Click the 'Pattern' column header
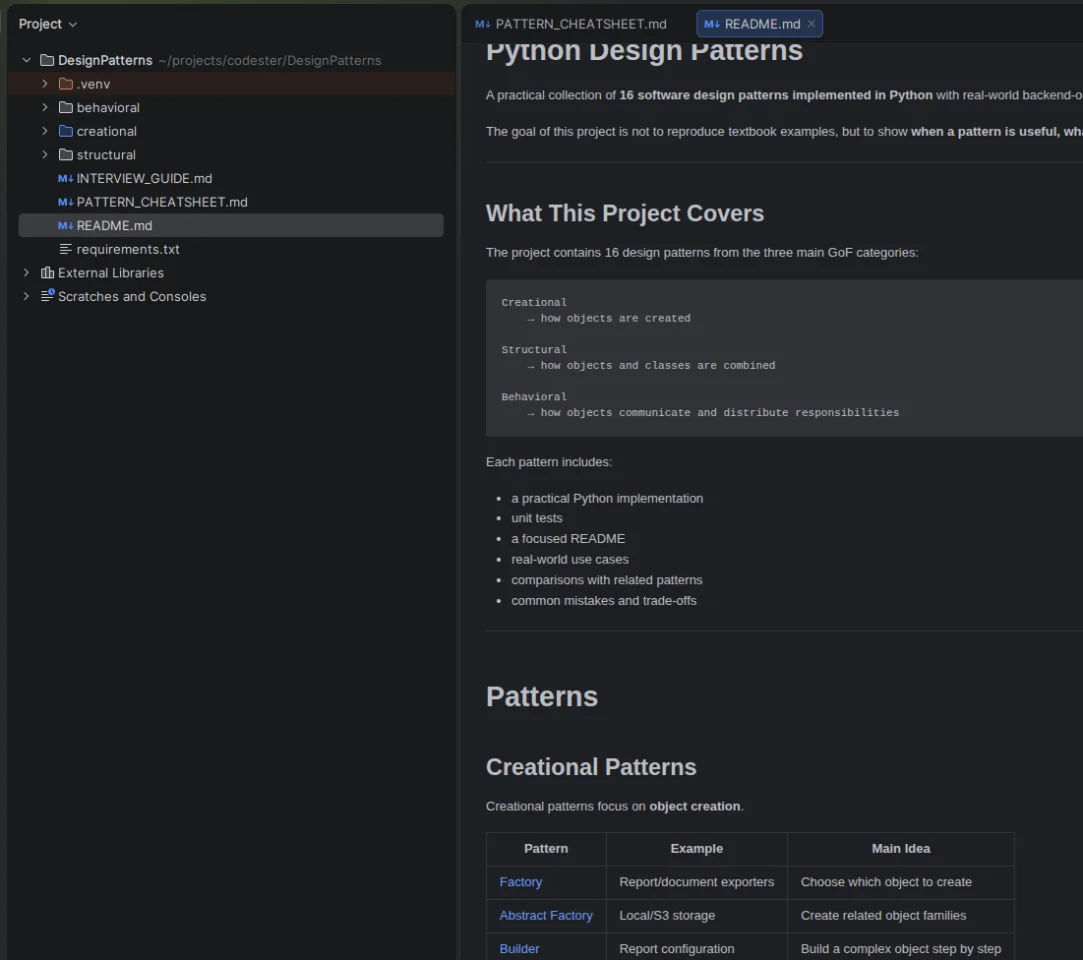This screenshot has height=960, width=1083. (546, 848)
